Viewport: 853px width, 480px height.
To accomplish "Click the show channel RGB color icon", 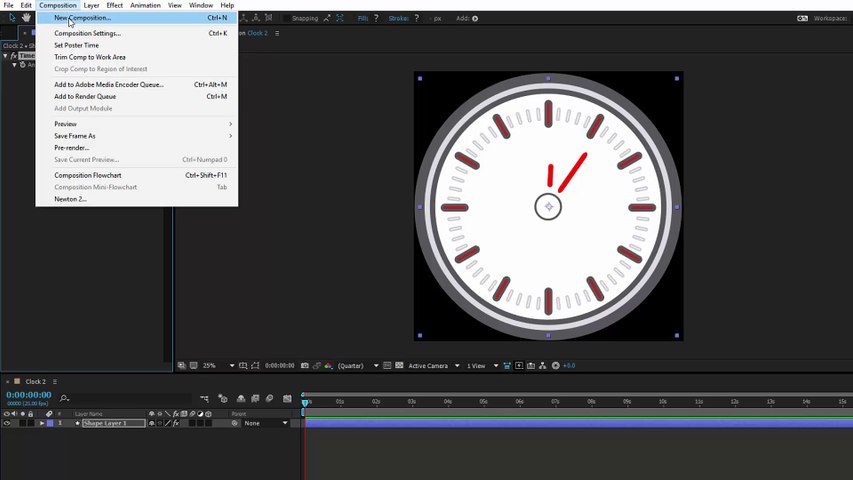I will coord(327,366).
